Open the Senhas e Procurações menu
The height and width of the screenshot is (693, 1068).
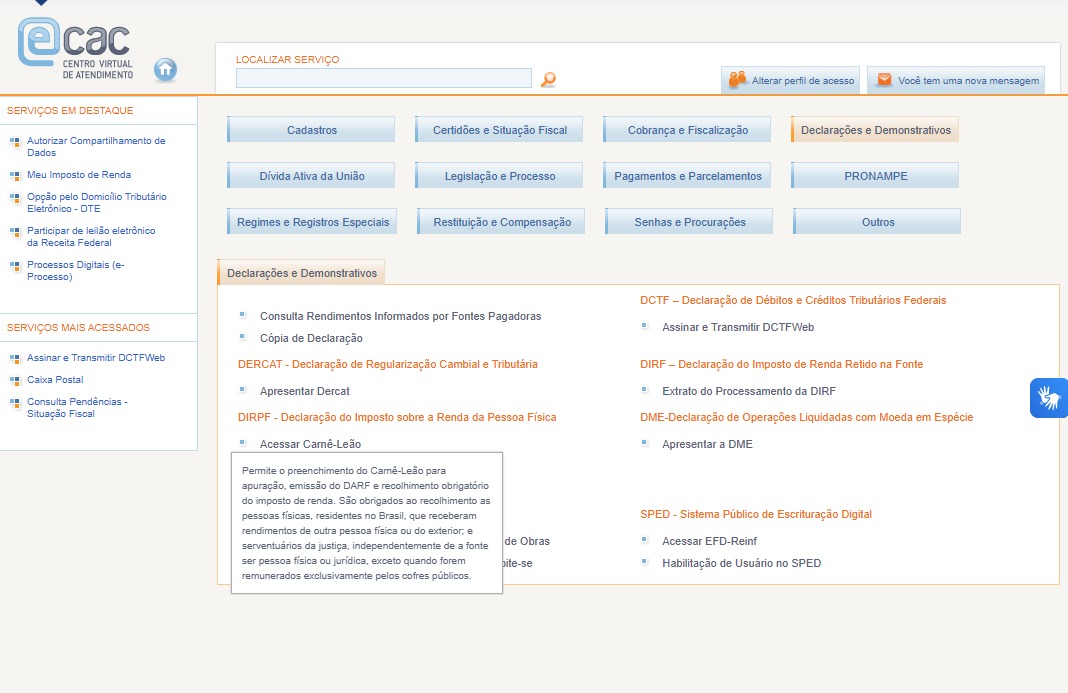click(x=689, y=222)
